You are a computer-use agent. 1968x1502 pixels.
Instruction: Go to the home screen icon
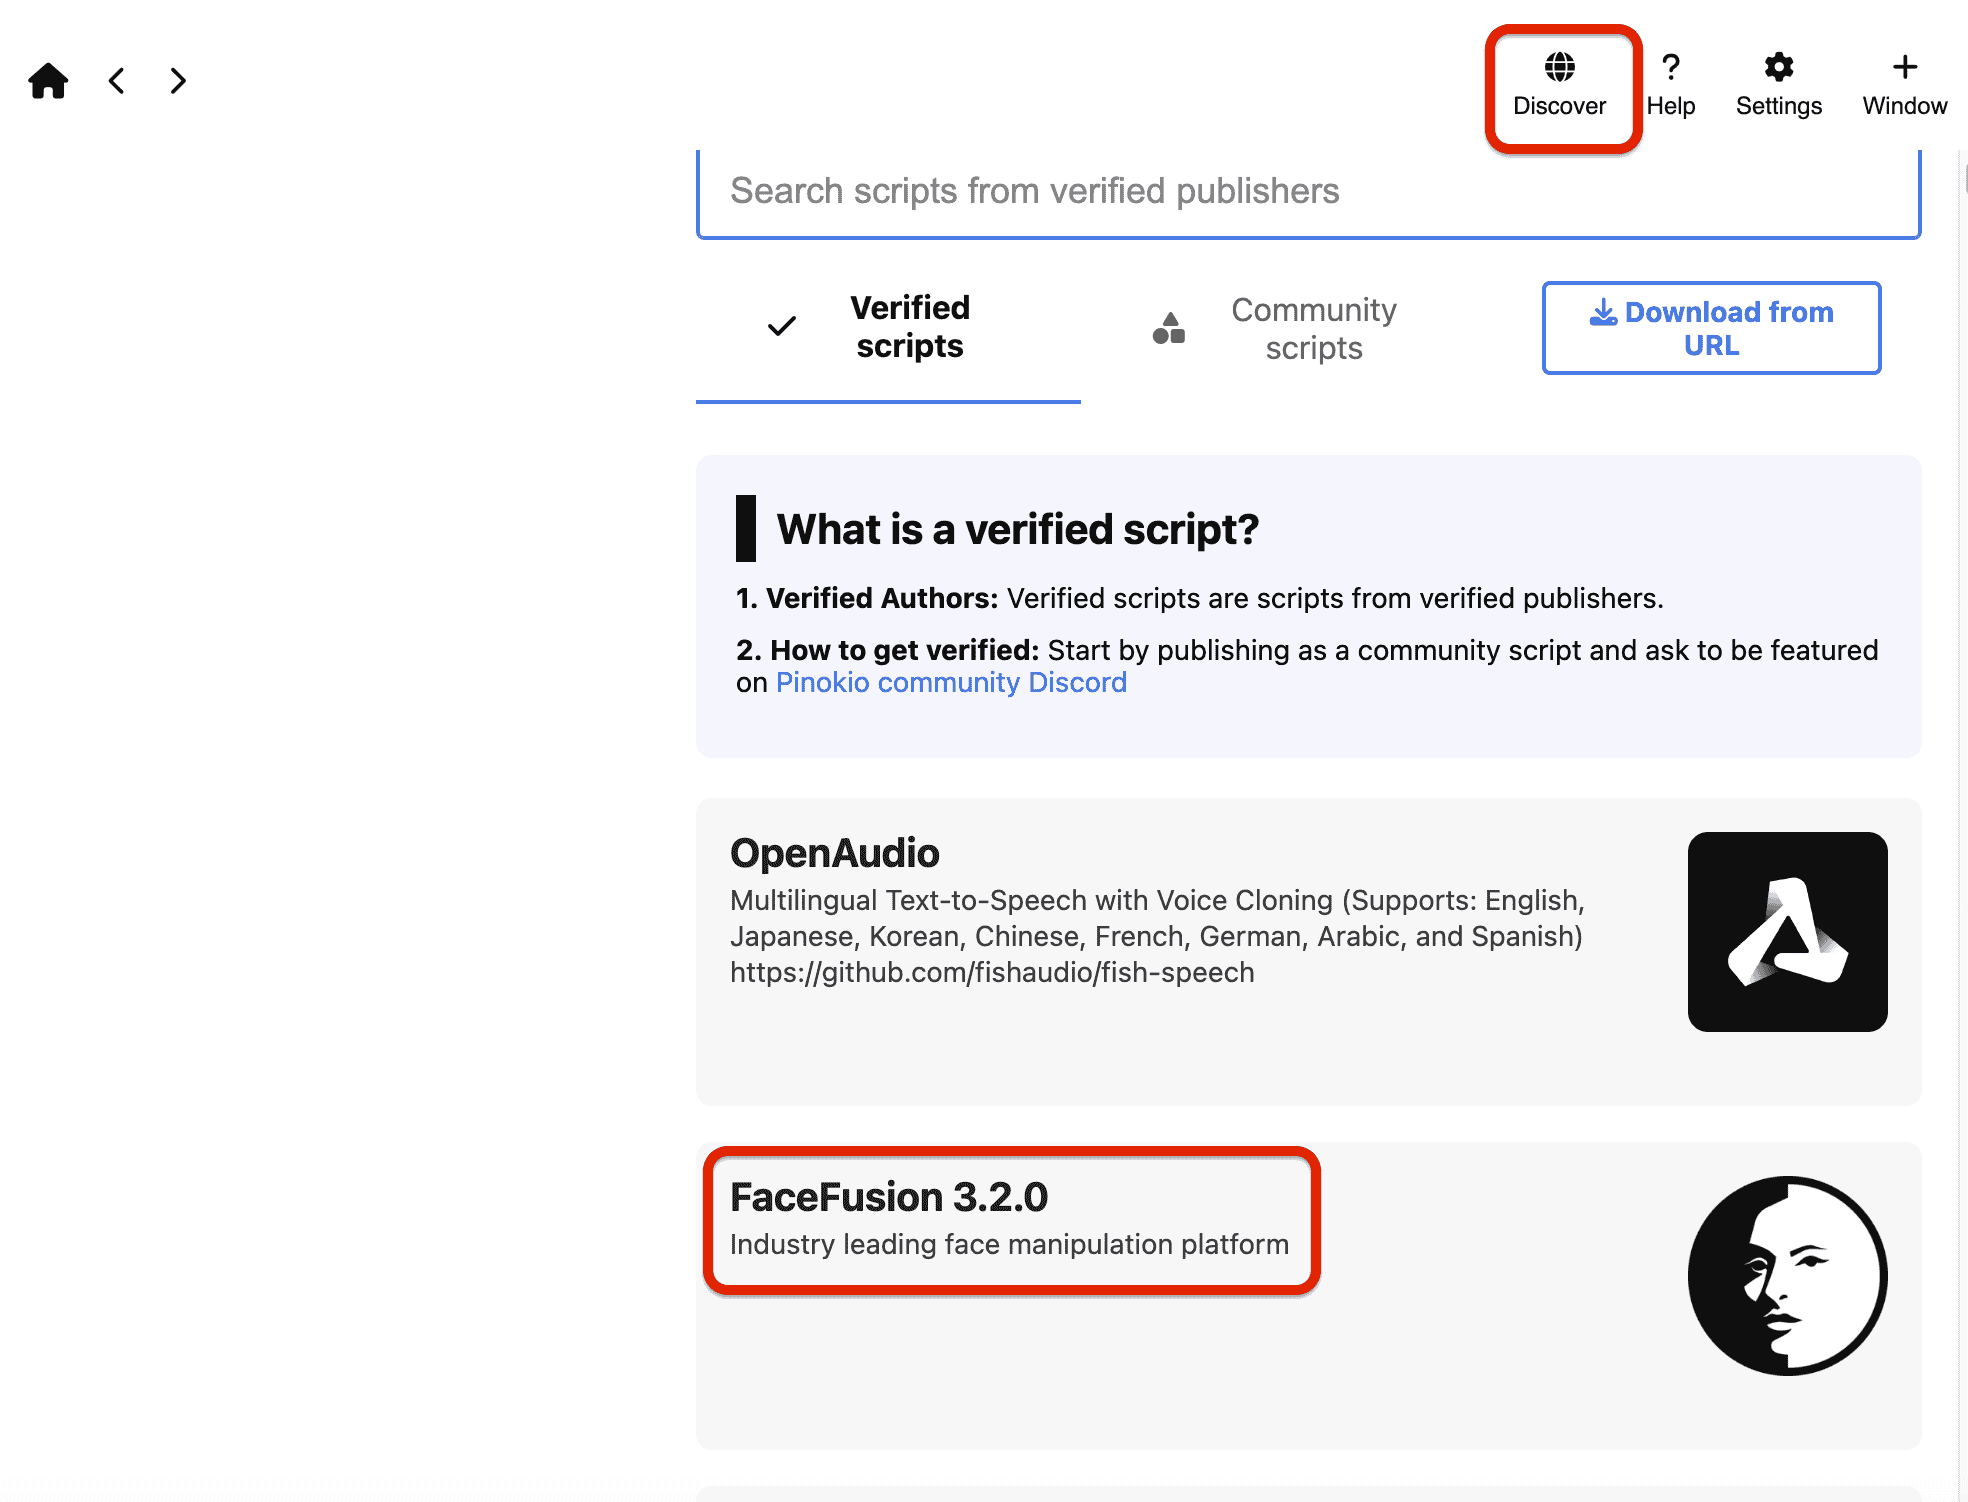click(48, 81)
